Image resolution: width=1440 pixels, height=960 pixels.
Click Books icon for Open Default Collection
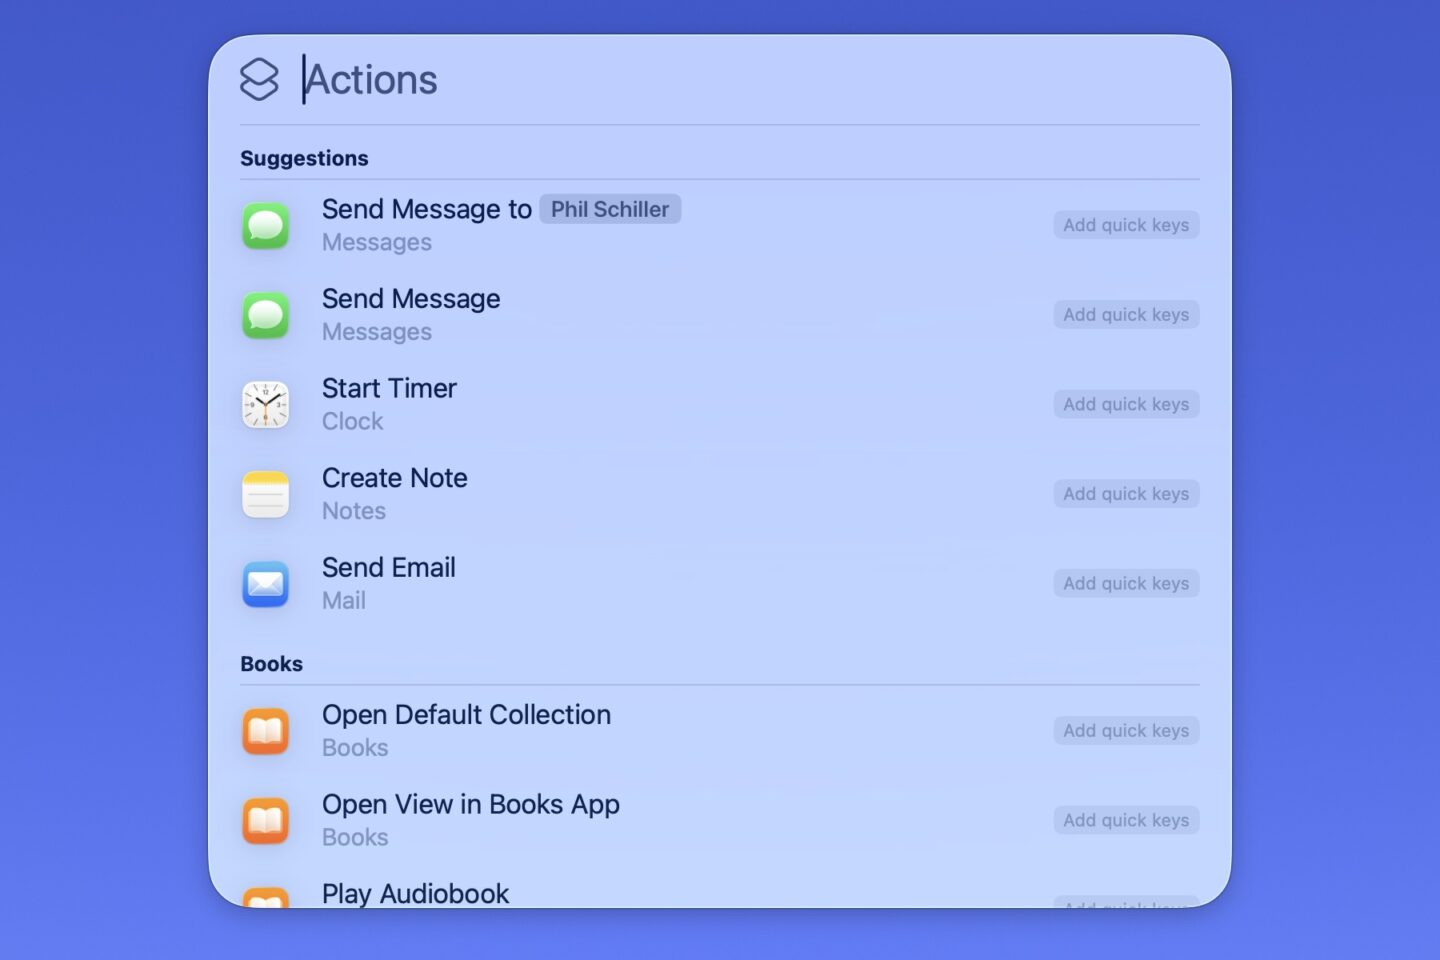coord(266,731)
